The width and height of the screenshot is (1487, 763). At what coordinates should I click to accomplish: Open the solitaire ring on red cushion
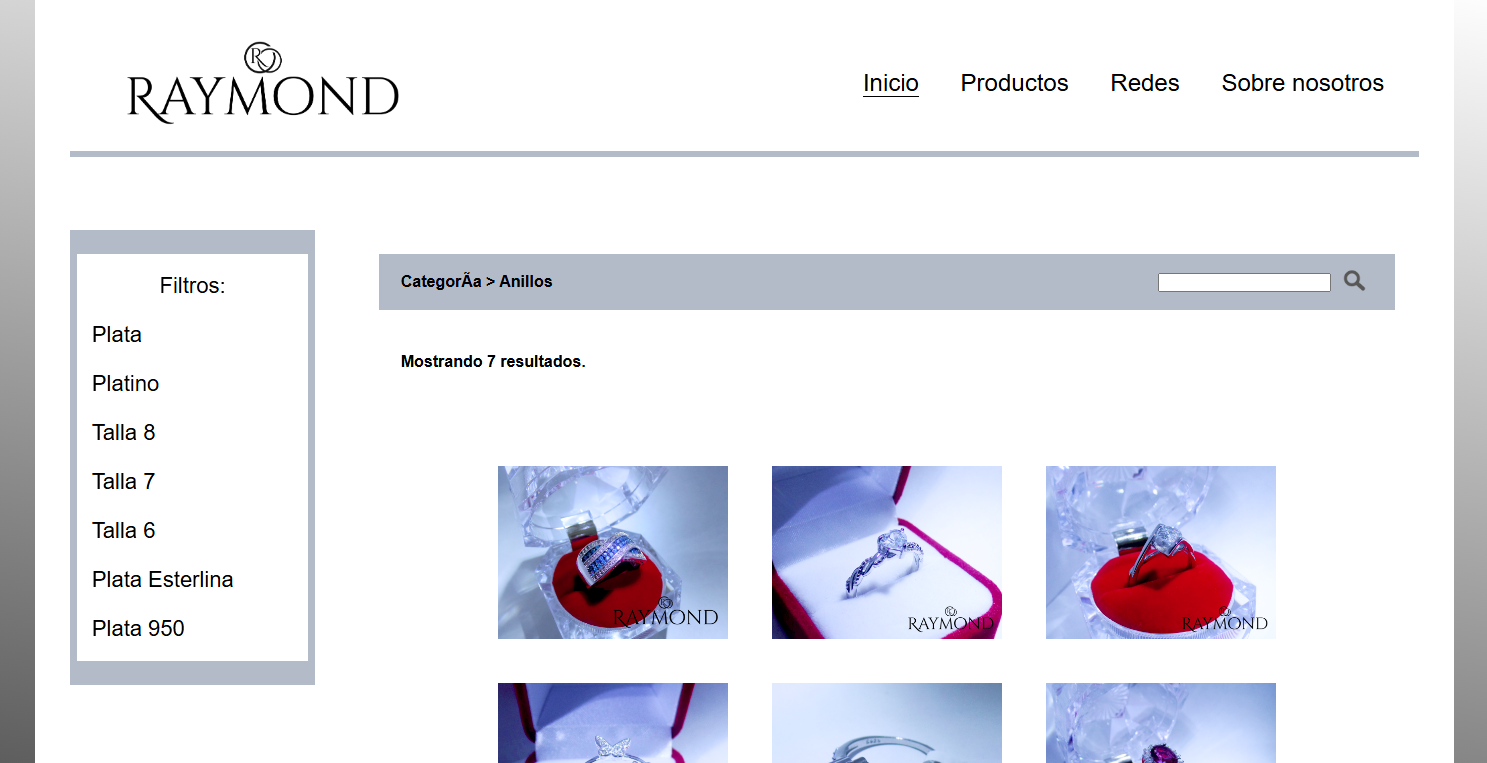click(x=1161, y=552)
